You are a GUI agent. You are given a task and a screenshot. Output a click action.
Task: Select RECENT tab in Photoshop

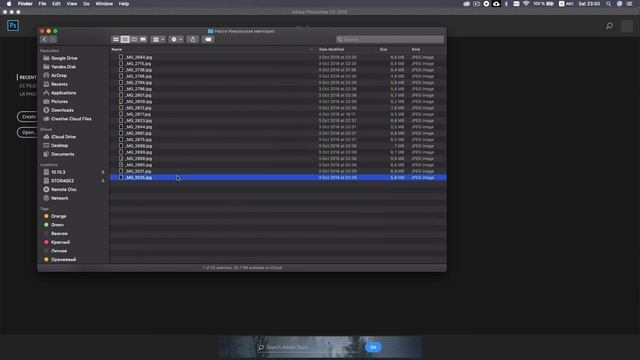28,77
